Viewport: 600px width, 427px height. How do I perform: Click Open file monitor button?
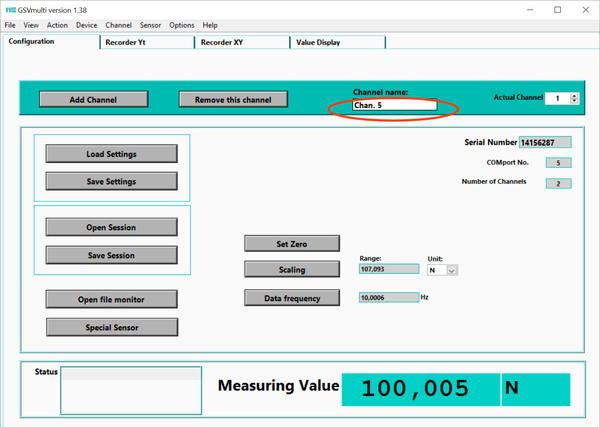pos(112,299)
